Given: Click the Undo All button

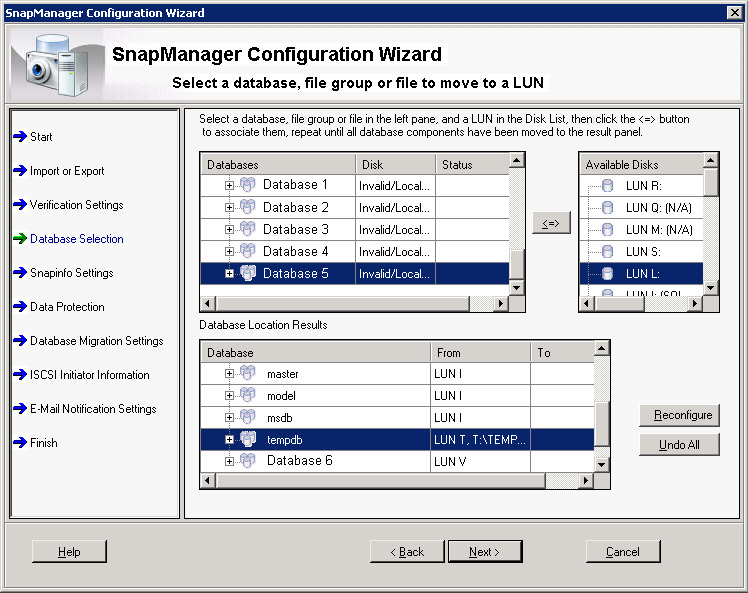Looking at the screenshot, I should 679,445.
